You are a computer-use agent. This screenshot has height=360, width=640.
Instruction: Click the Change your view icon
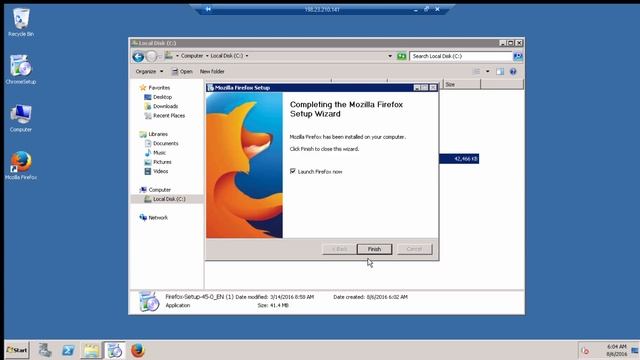[x=476, y=71]
